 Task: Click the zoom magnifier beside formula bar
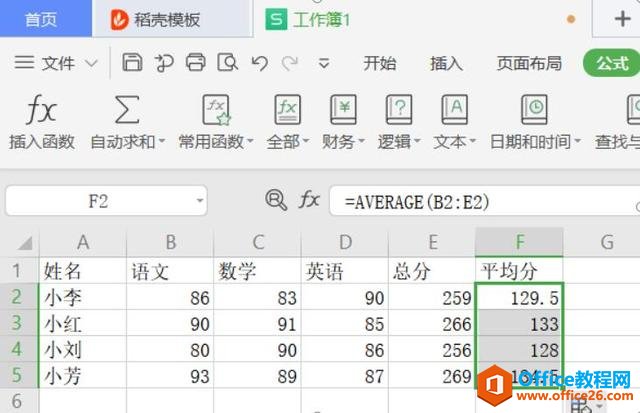[275, 200]
